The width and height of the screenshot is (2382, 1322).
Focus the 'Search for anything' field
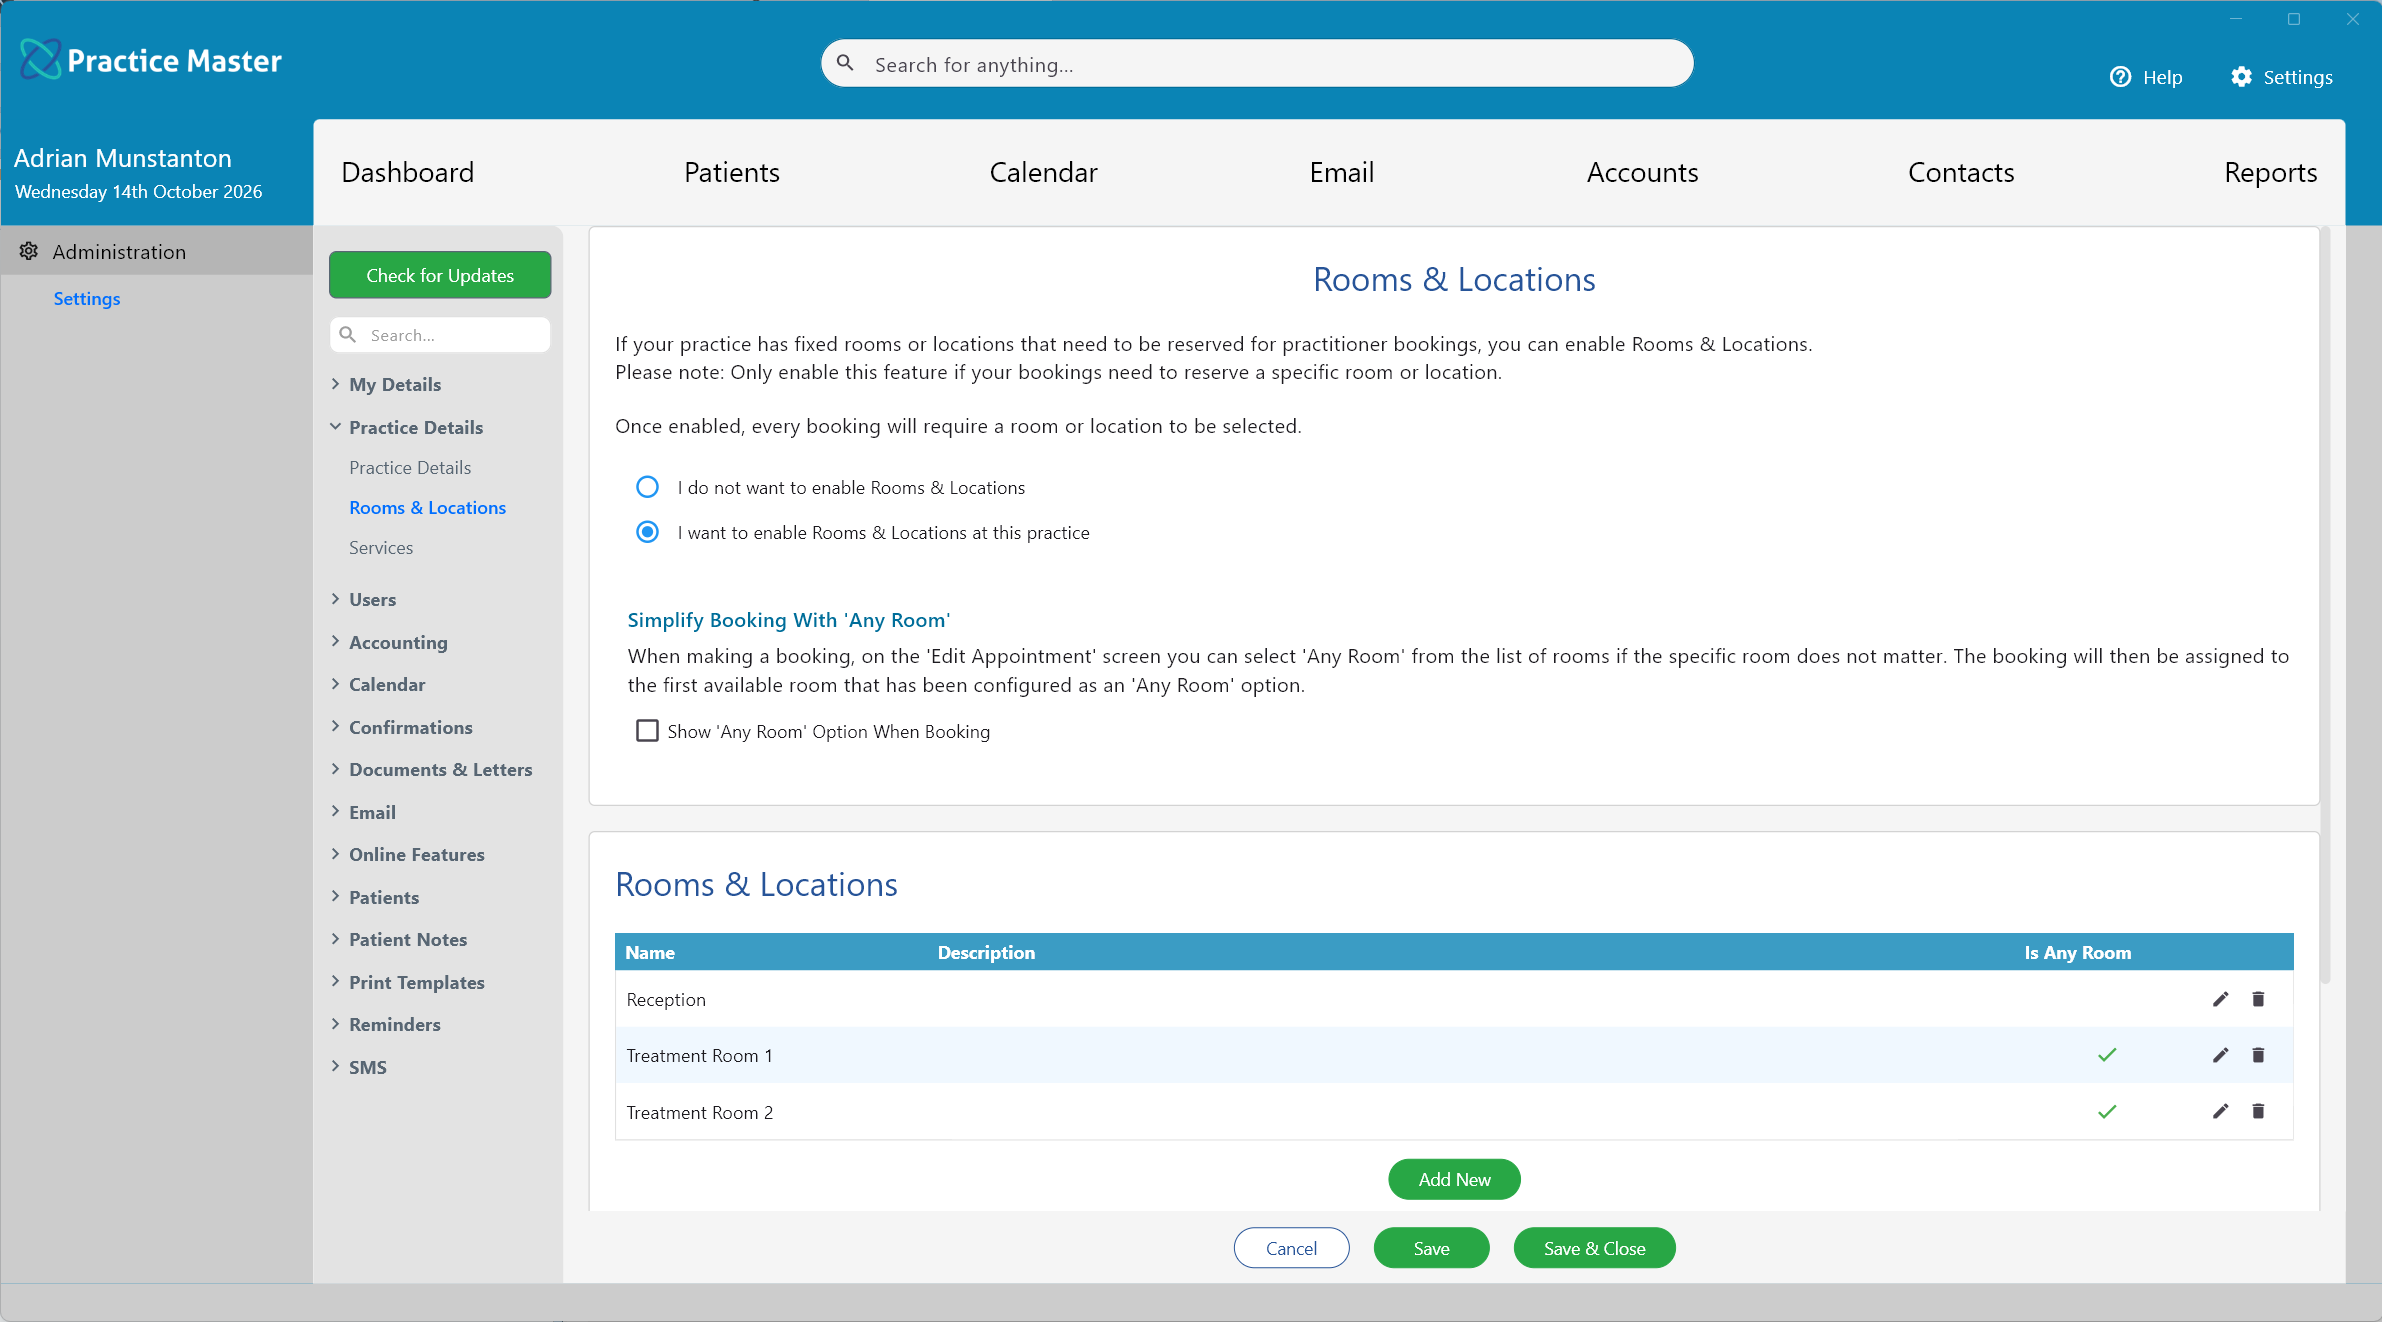point(1257,64)
